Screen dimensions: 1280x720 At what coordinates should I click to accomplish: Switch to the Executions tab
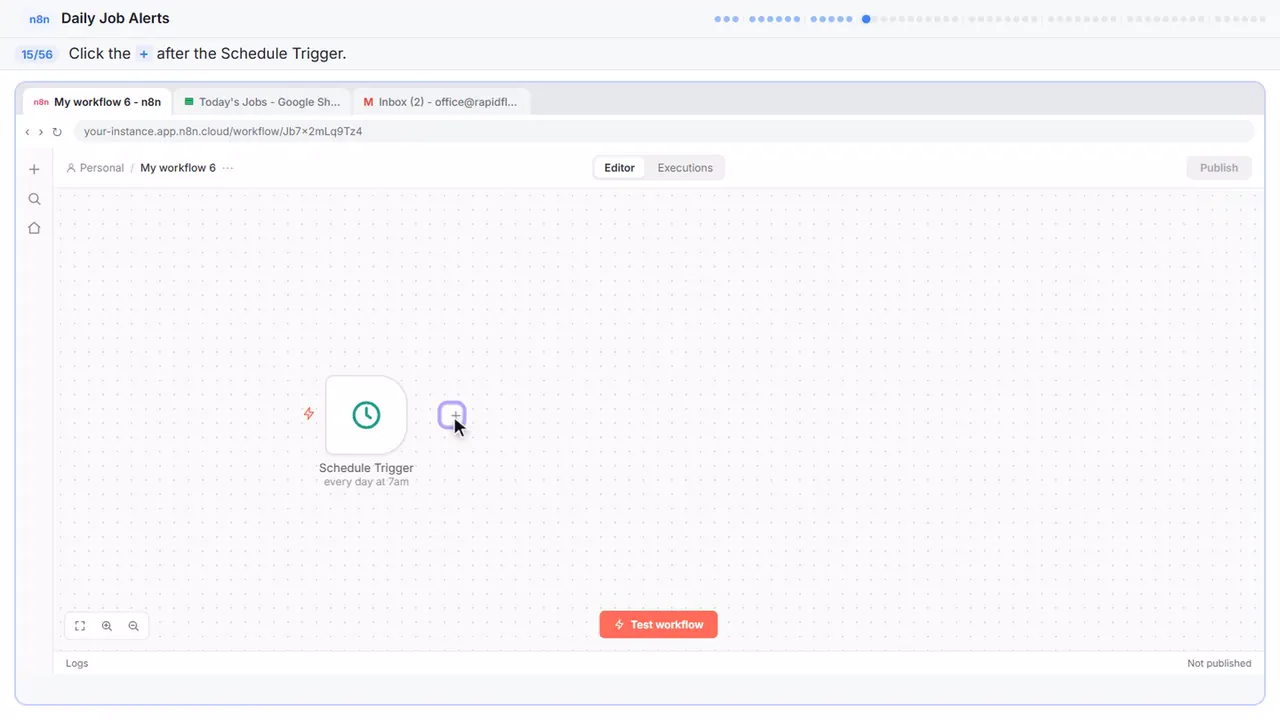point(685,168)
